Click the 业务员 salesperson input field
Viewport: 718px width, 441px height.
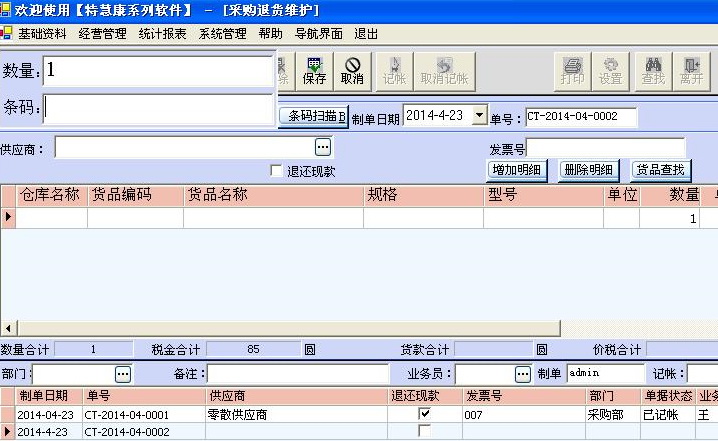[x=485, y=374]
